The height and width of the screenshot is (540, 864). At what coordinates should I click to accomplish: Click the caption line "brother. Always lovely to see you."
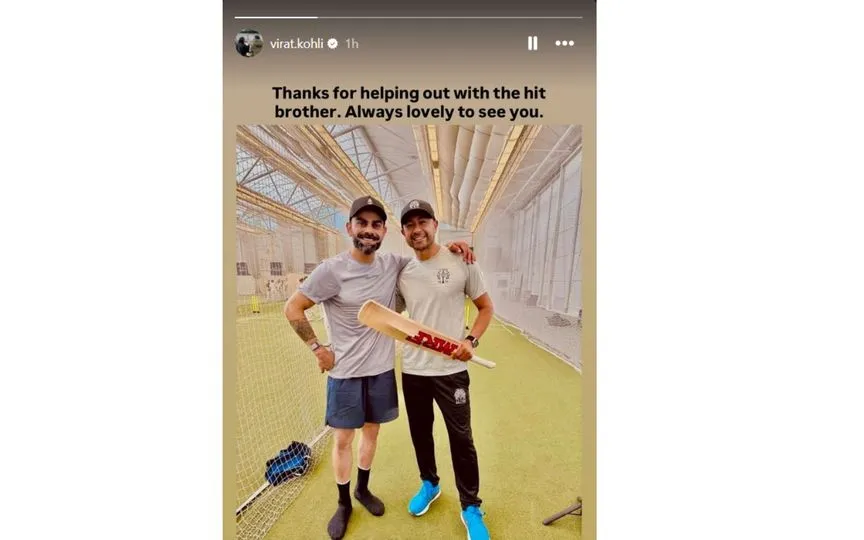[409, 112]
